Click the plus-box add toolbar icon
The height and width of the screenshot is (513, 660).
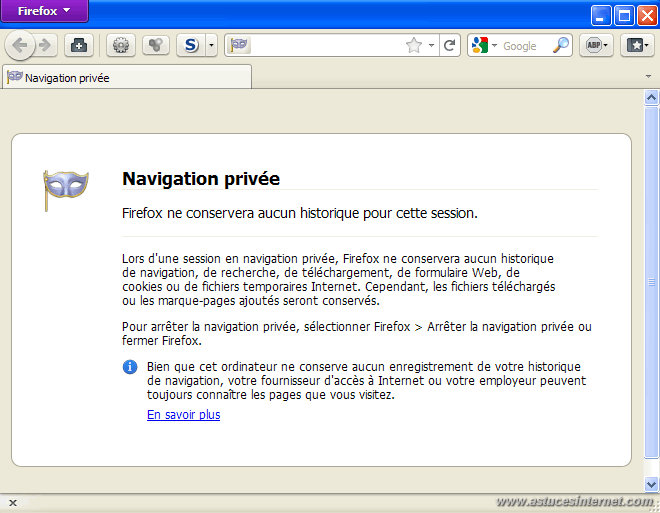pyautogui.click(x=79, y=45)
